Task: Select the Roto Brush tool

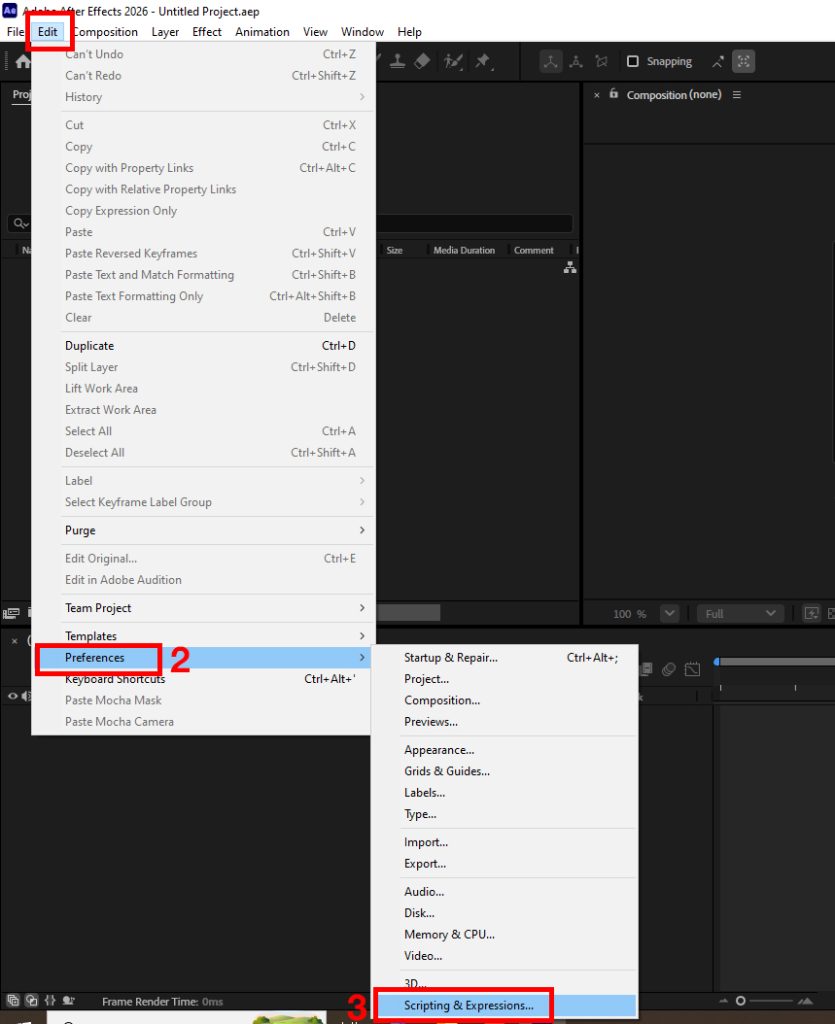Action: click(x=453, y=61)
